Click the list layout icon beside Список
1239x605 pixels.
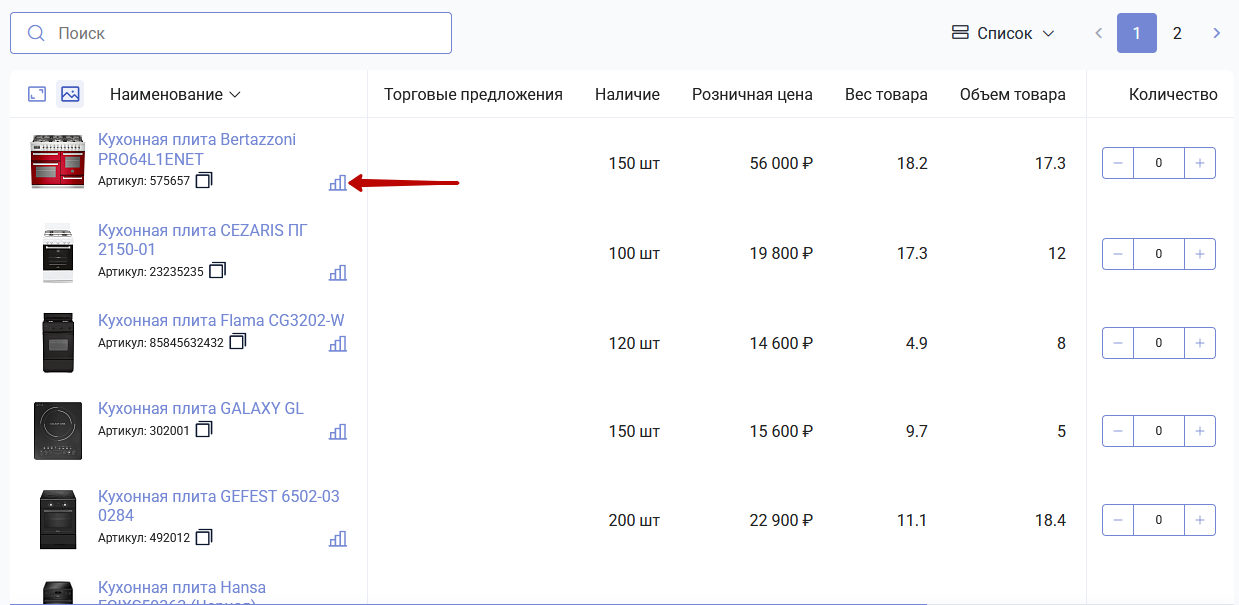click(960, 33)
